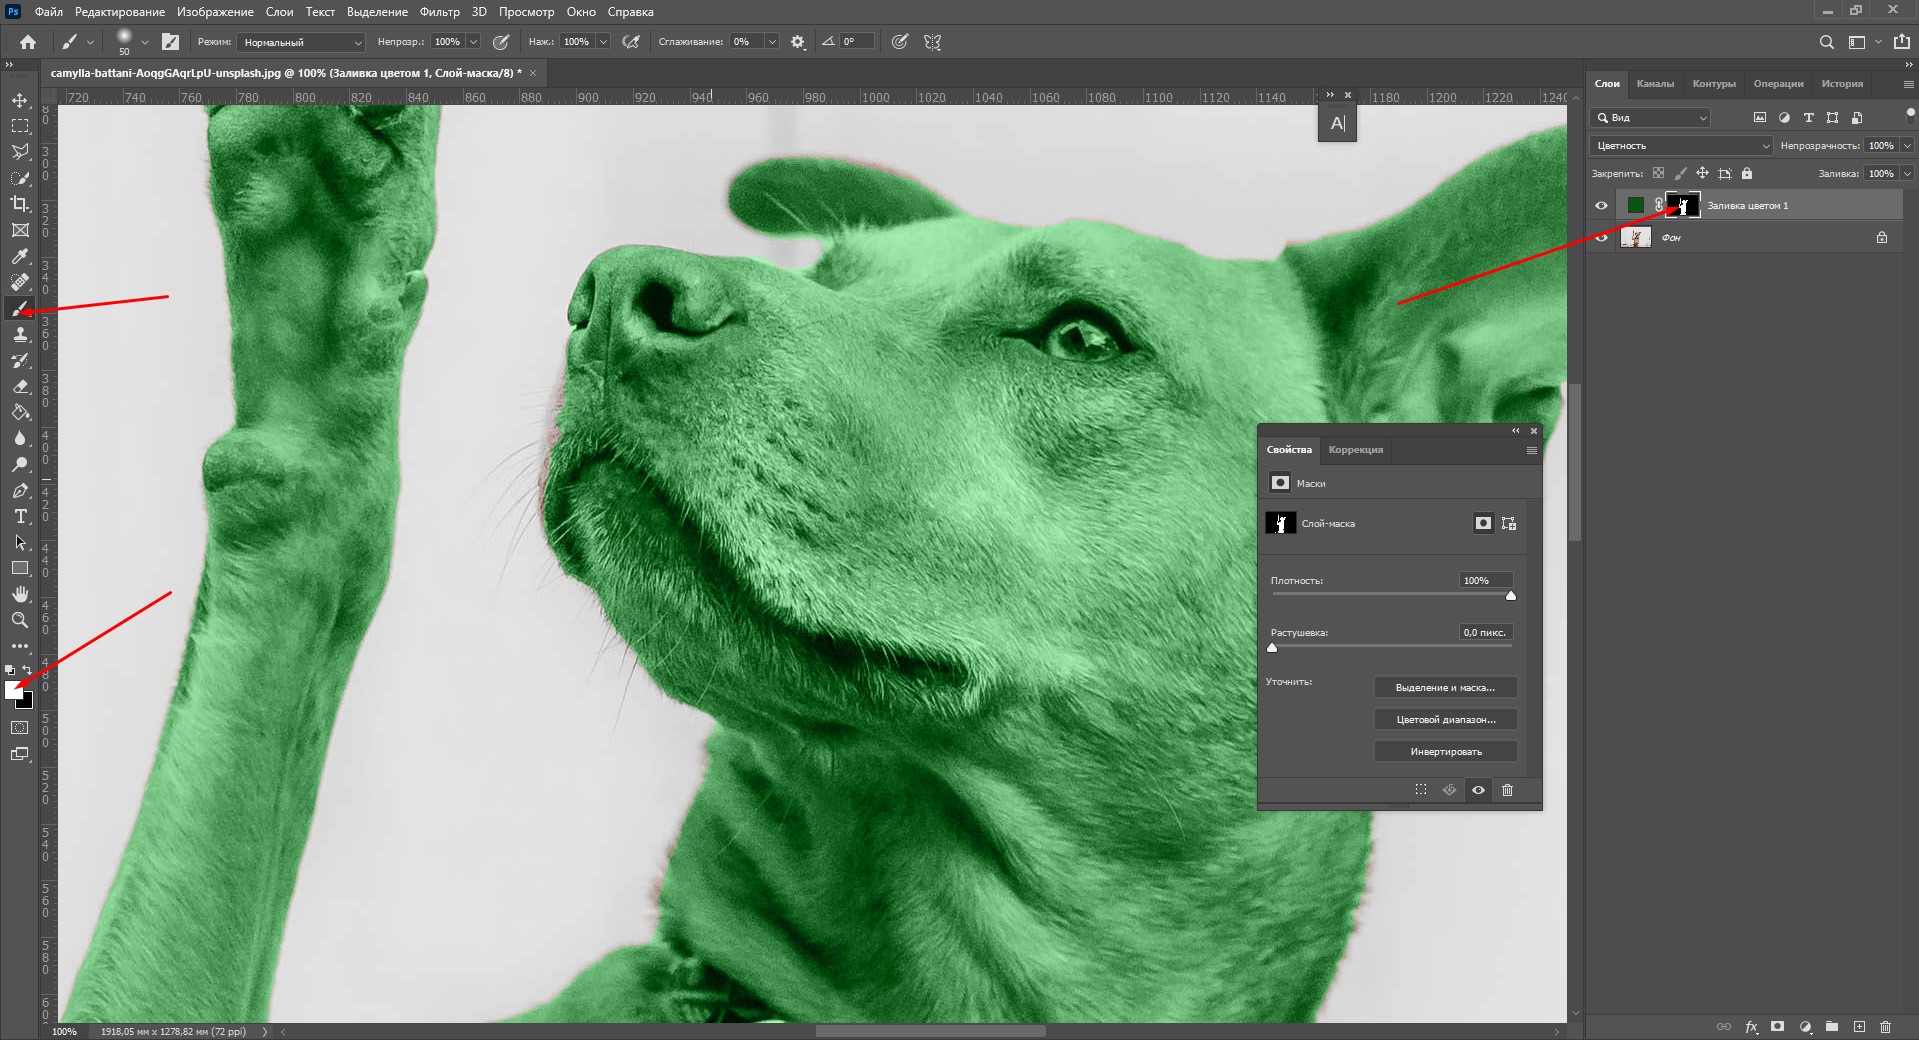
Task: Click the Инвертировать button
Action: (x=1445, y=752)
